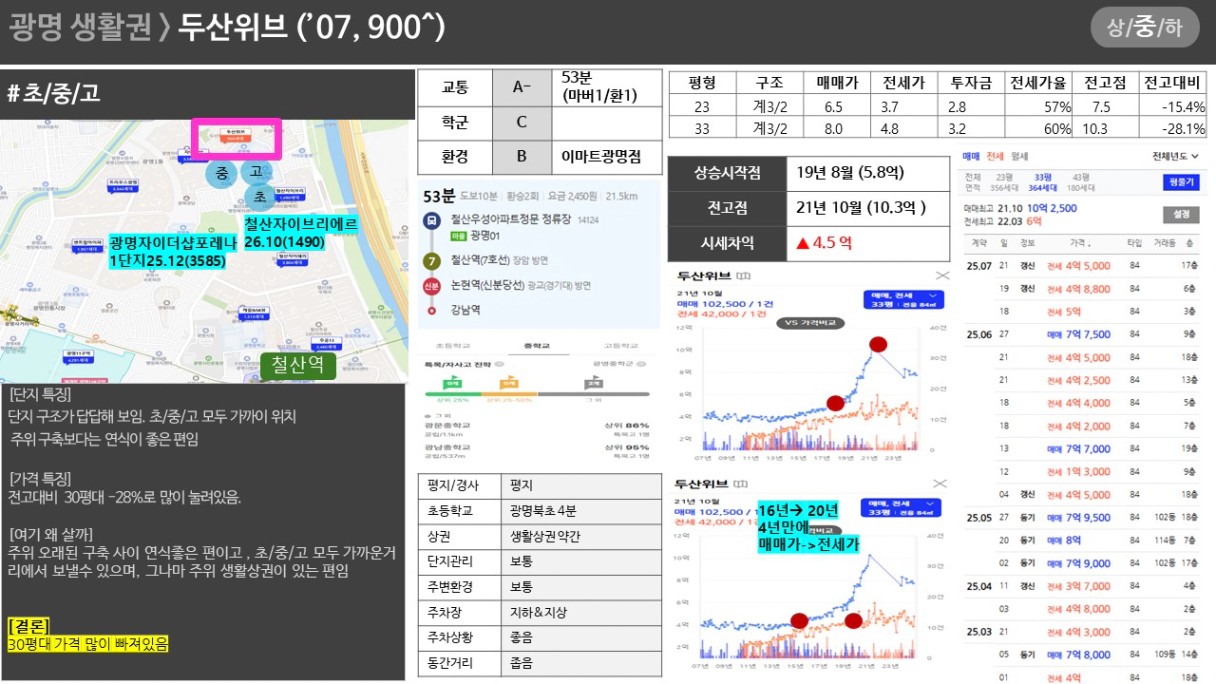This screenshot has height=684, width=1216.
Task: Click the '전고대비' column header
Action: click(x=1174, y=83)
